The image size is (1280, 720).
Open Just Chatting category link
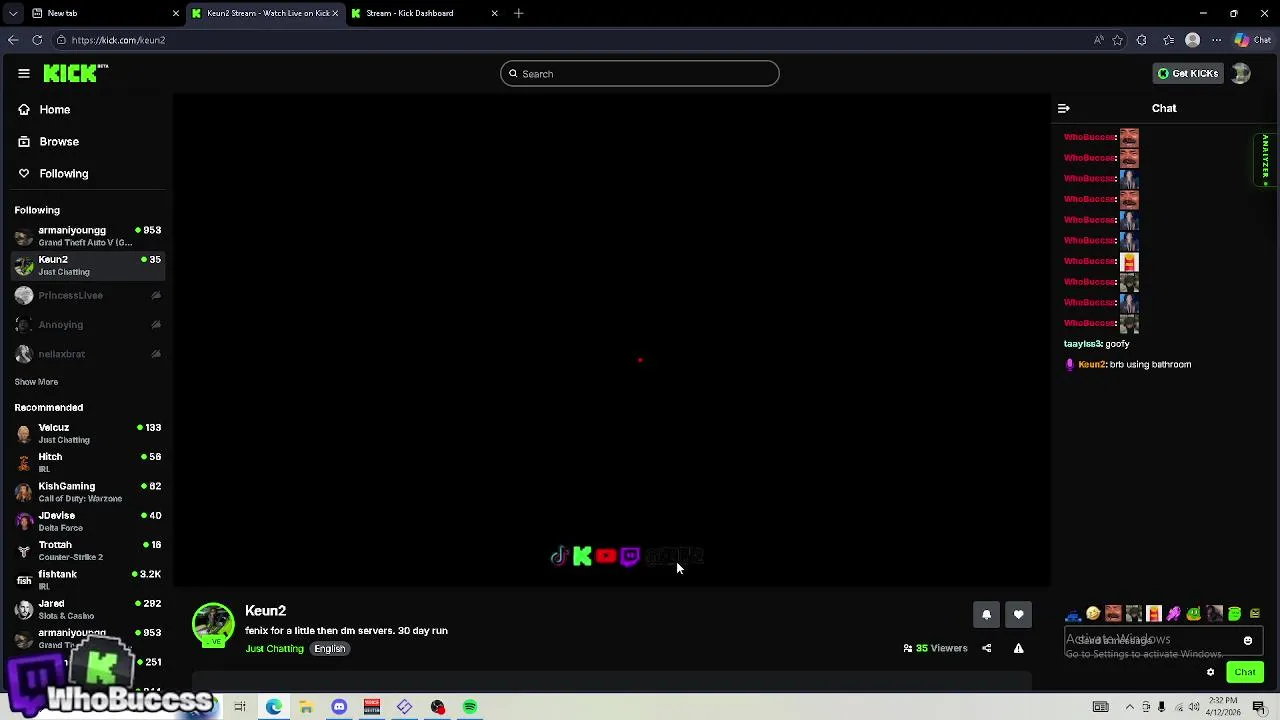(x=274, y=649)
